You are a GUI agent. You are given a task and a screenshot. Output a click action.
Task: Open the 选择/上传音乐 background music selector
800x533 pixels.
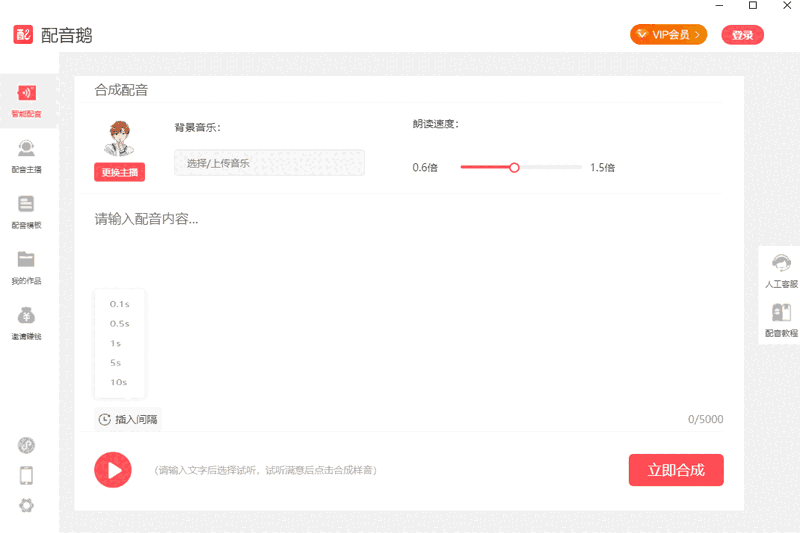point(269,163)
